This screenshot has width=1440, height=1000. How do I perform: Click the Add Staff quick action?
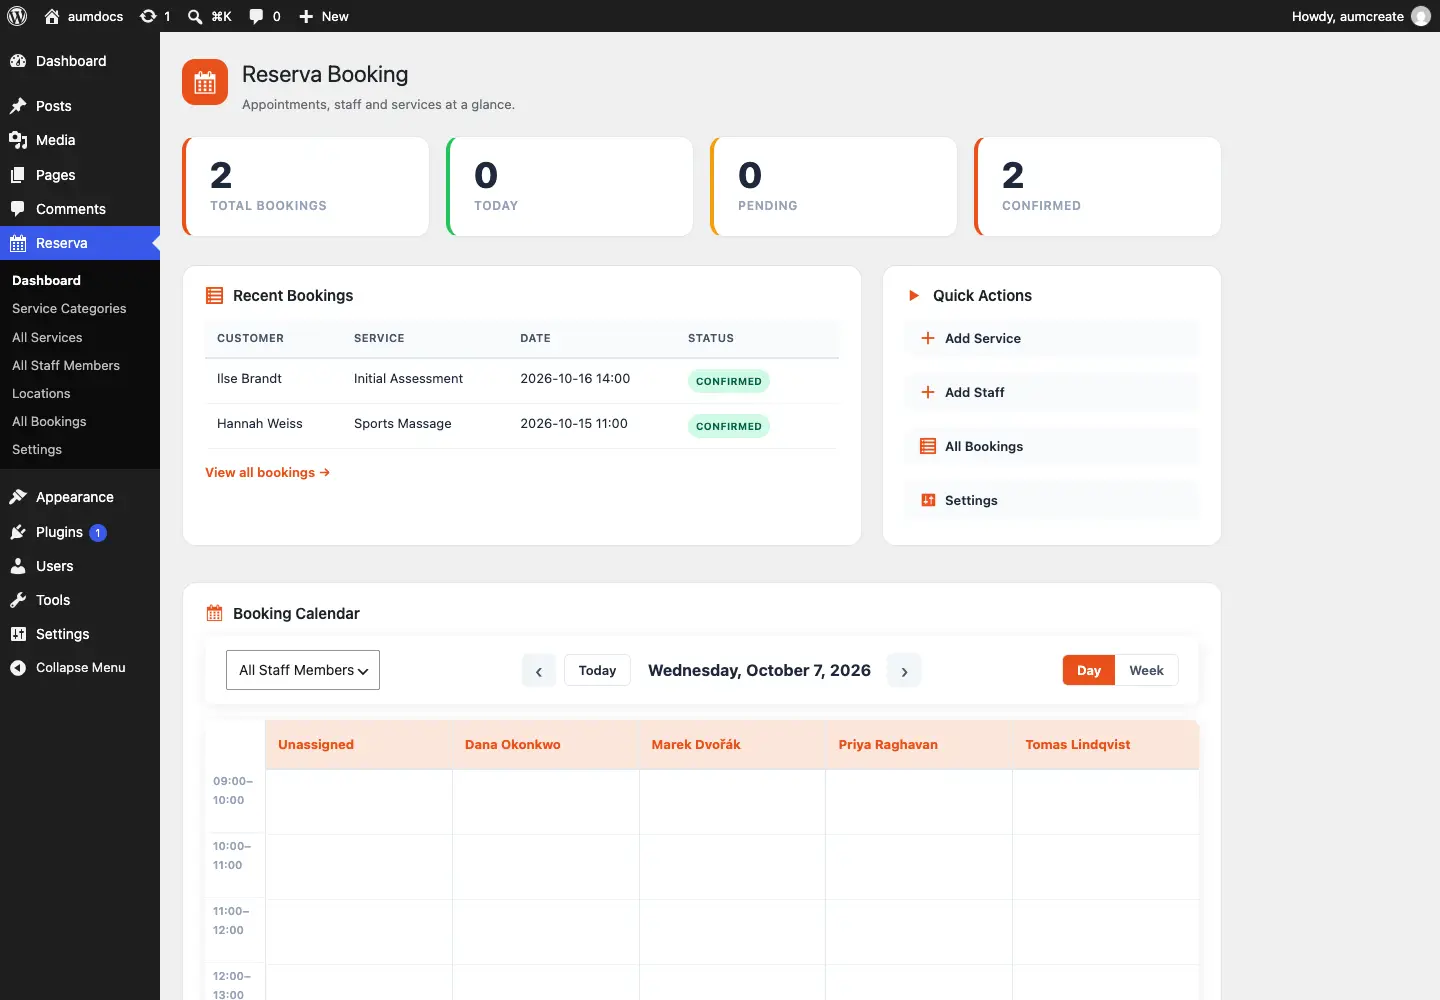pyautogui.click(x=1052, y=392)
